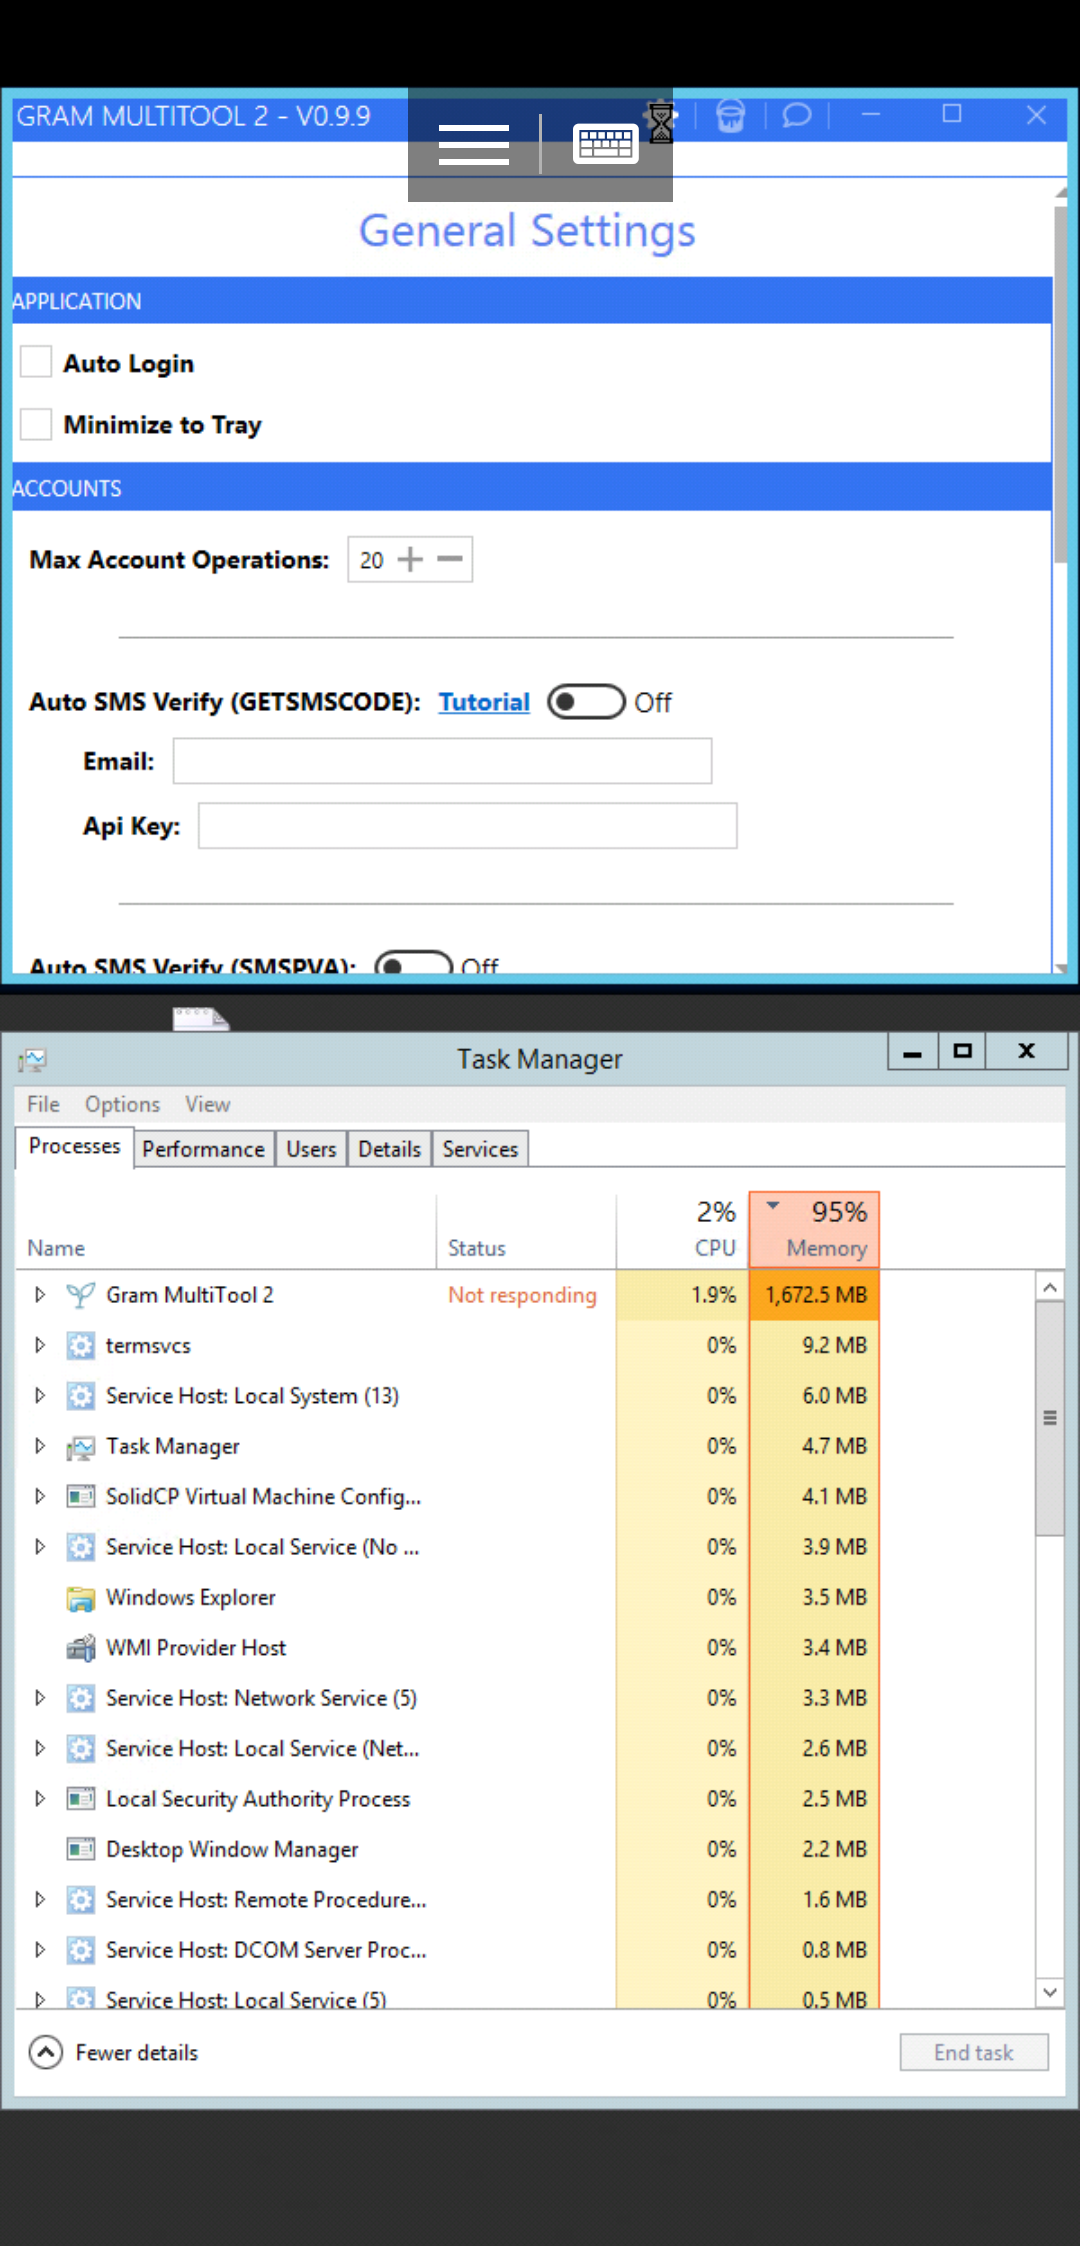Select the Windows Explorer process row
The width and height of the screenshot is (1080, 2246).
point(448,1597)
